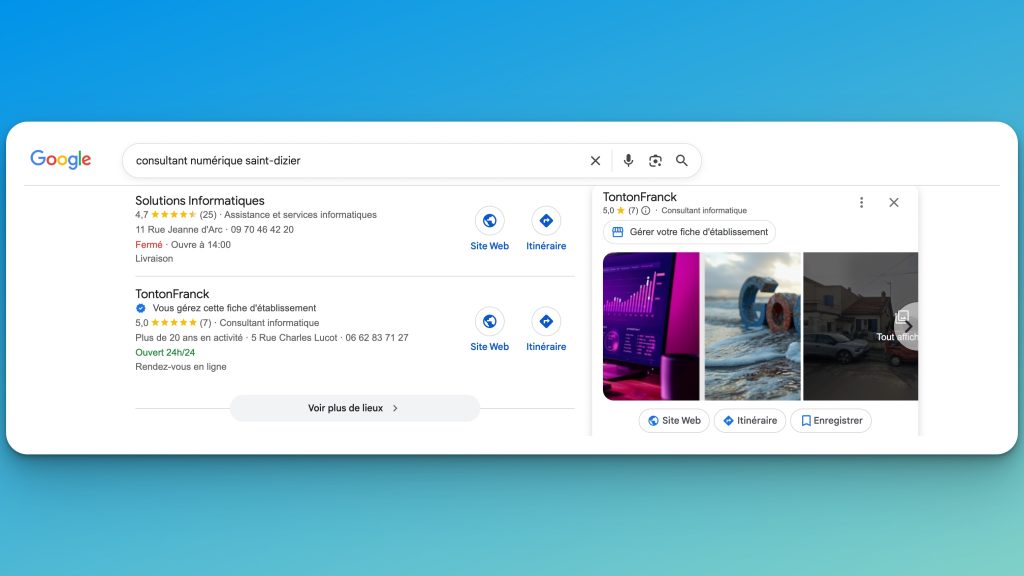The width and height of the screenshot is (1024, 576).
Task: Click Itinéraire button in the side panel
Action: [x=750, y=421]
